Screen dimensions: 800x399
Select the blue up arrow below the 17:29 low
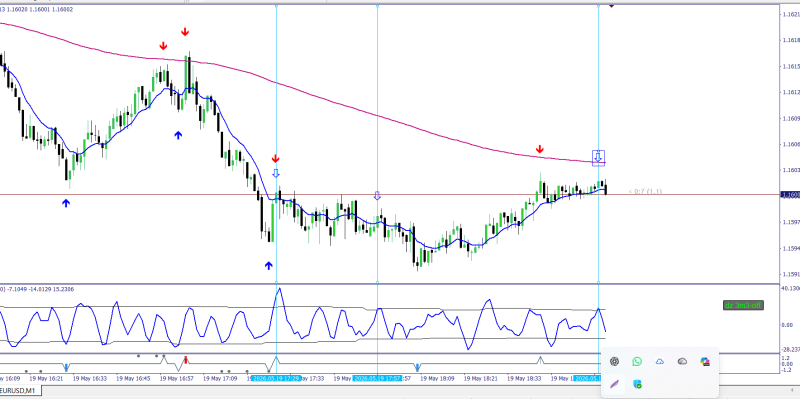pos(268,265)
